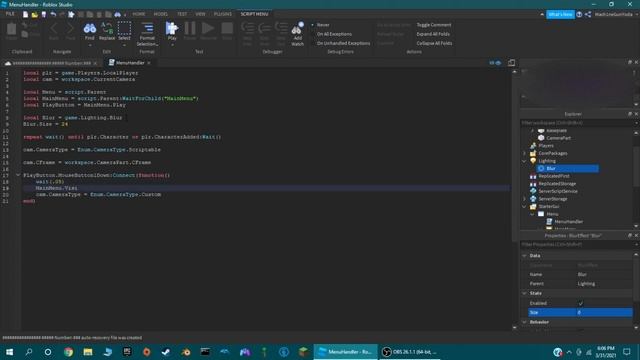The width and height of the screenshot is (640, 360).
Task: Switch to the PLUGINS ribbon tab
Action: pyautogui.click(x=222, y=14)
